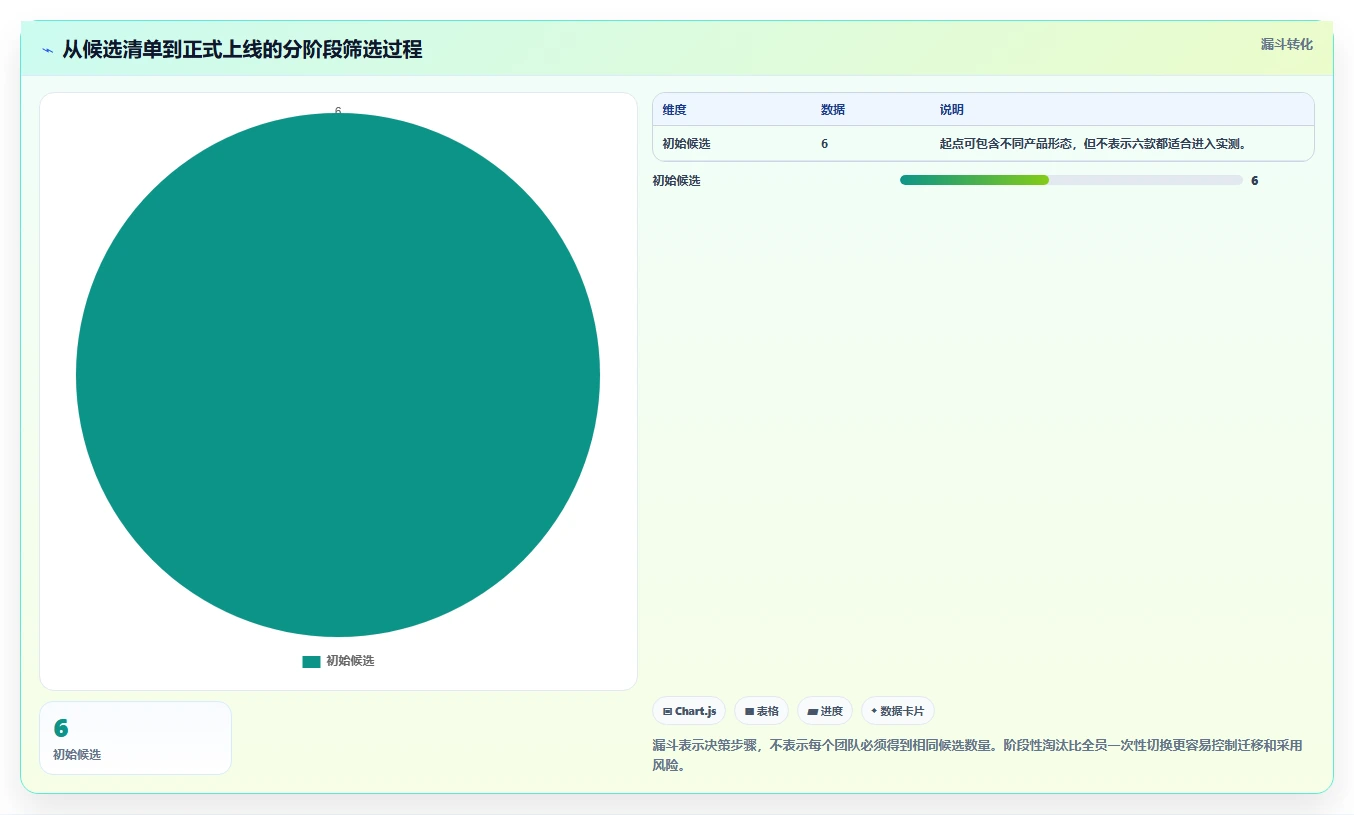The image size is (1354, 815).
Task: Click the lightning icon beside the title
Action: [47, 50]
